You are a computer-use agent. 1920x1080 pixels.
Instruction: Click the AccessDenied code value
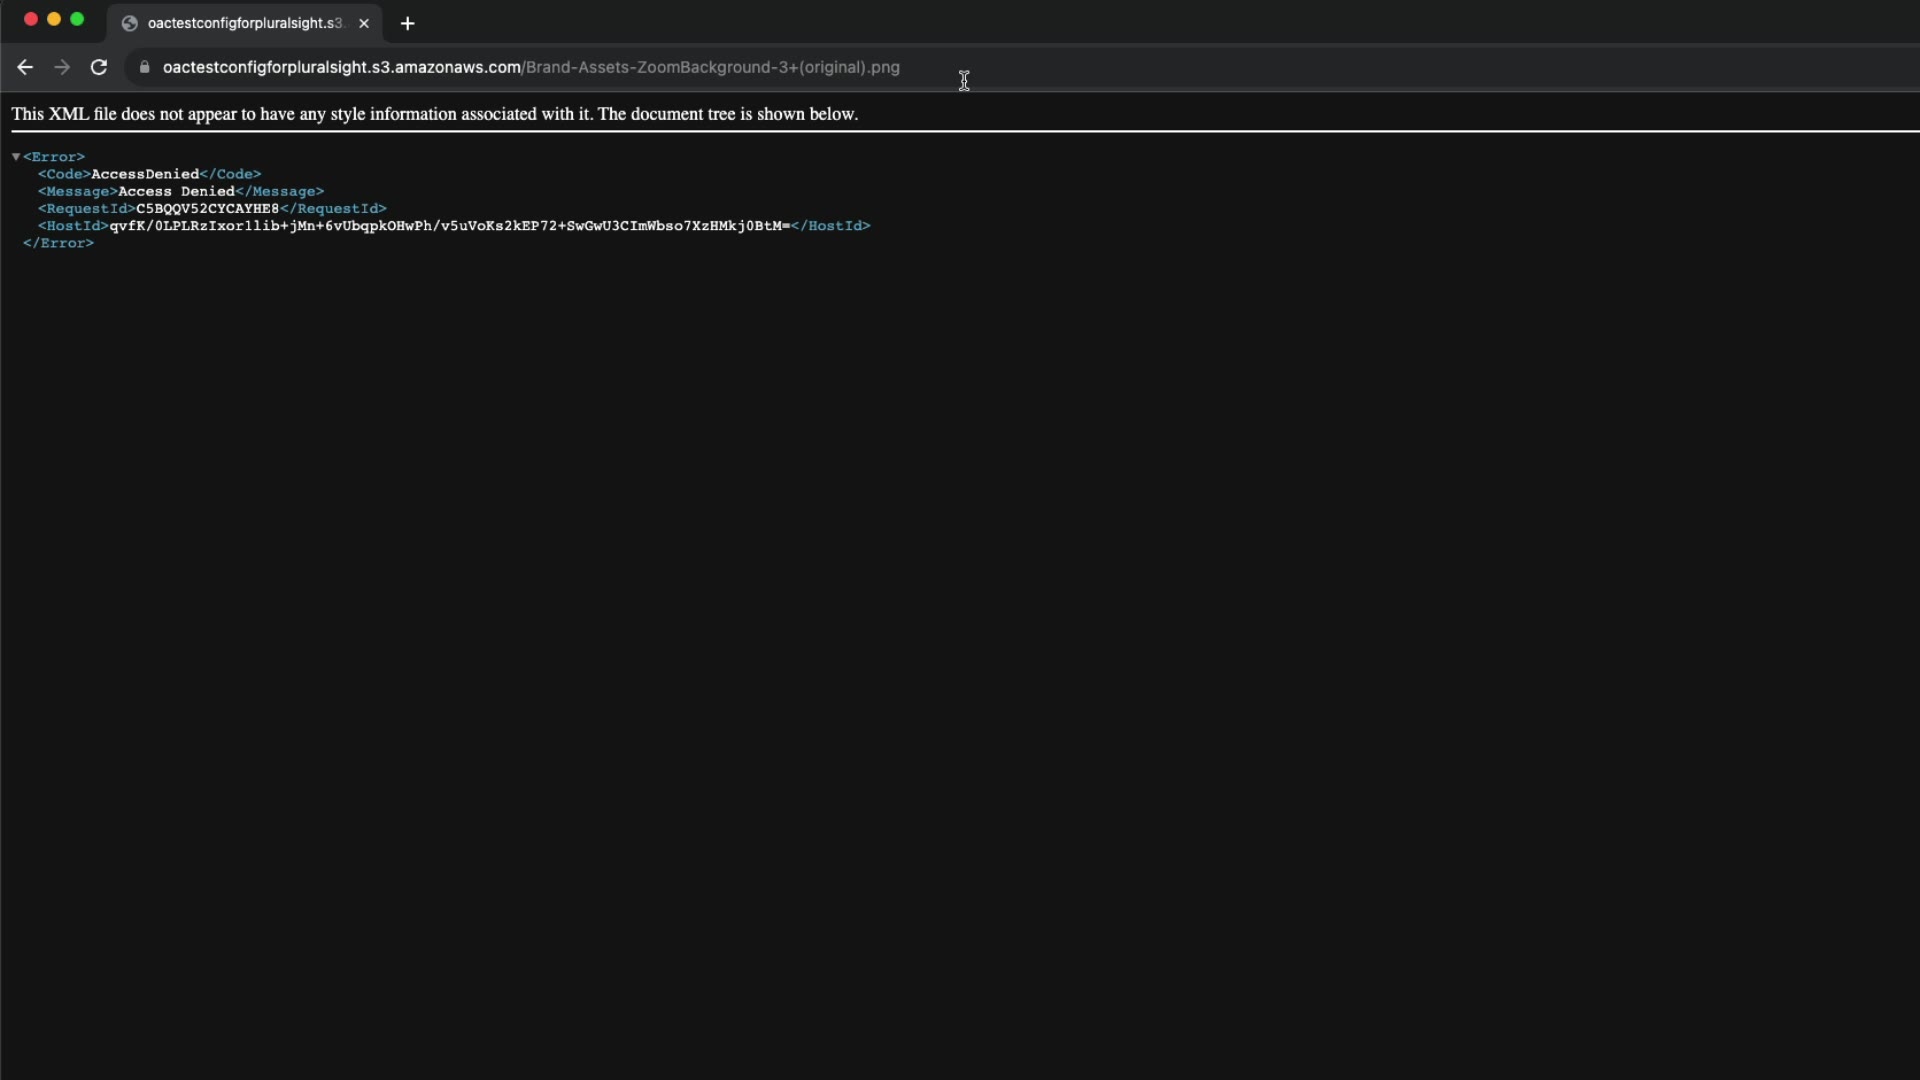pyautogui.click(x=145, y=174)
